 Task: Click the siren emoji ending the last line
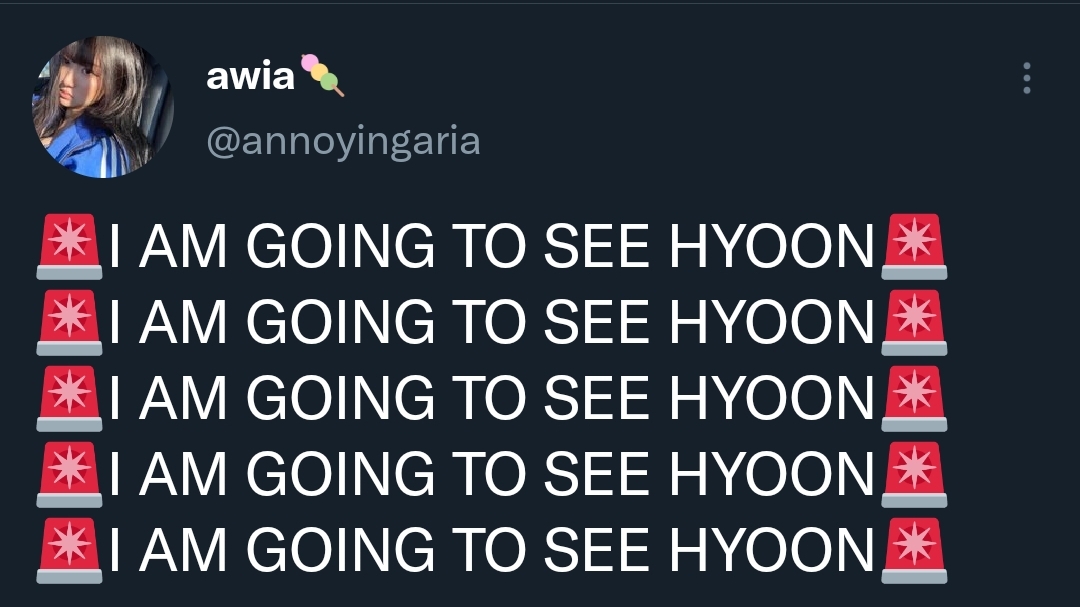(914, 551)
